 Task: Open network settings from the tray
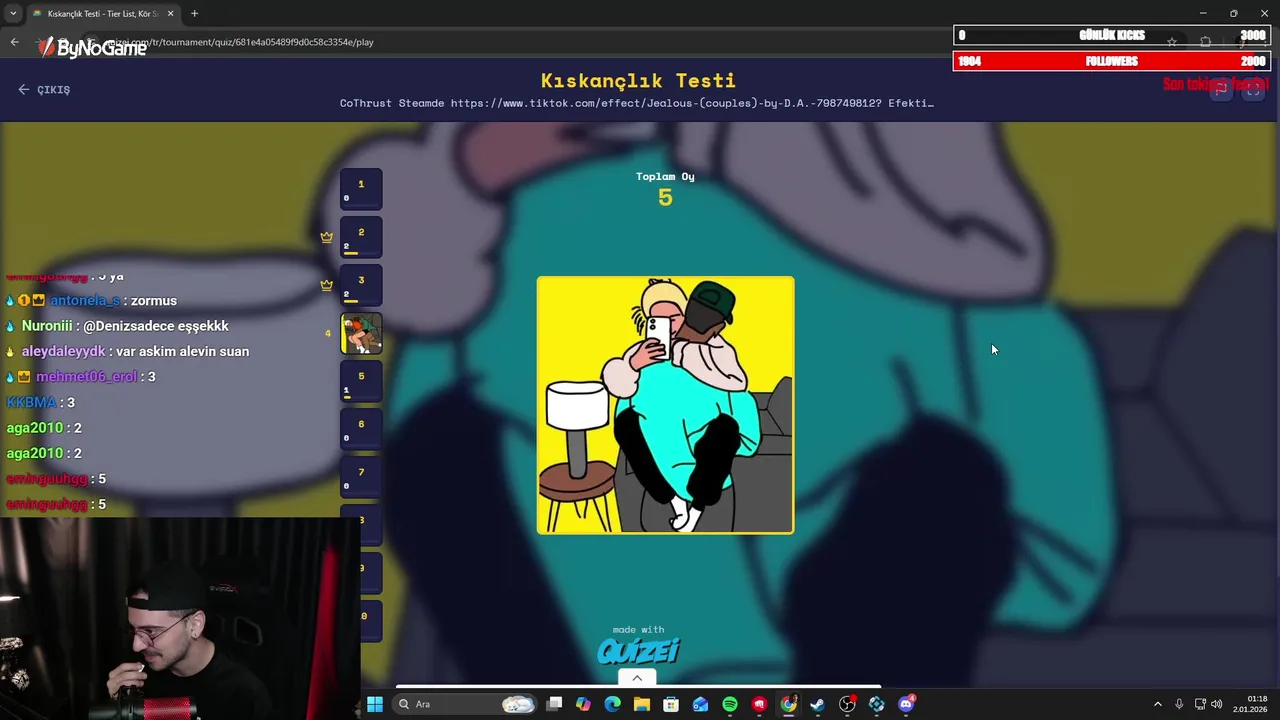coord(1200,704)
